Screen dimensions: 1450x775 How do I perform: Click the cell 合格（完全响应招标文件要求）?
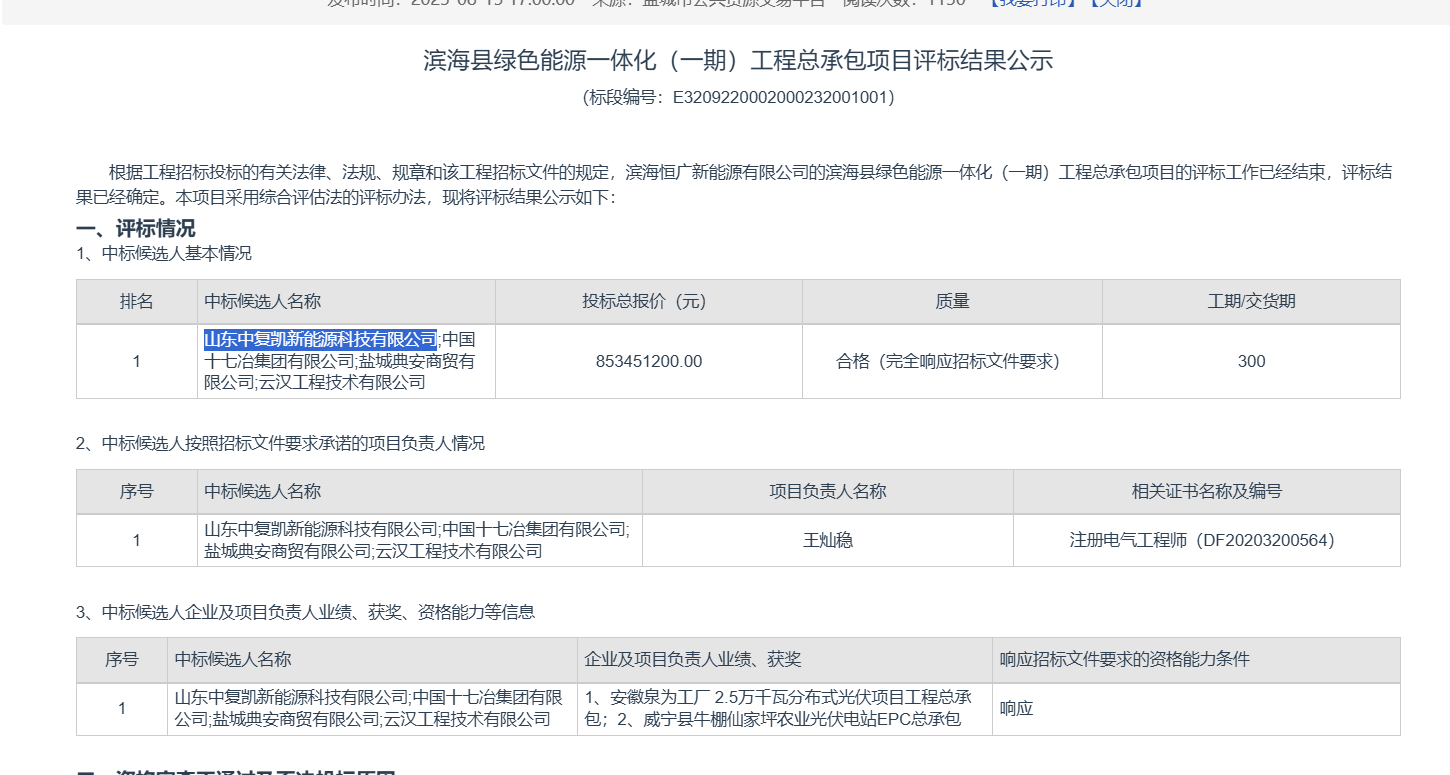tap(952, 362)
